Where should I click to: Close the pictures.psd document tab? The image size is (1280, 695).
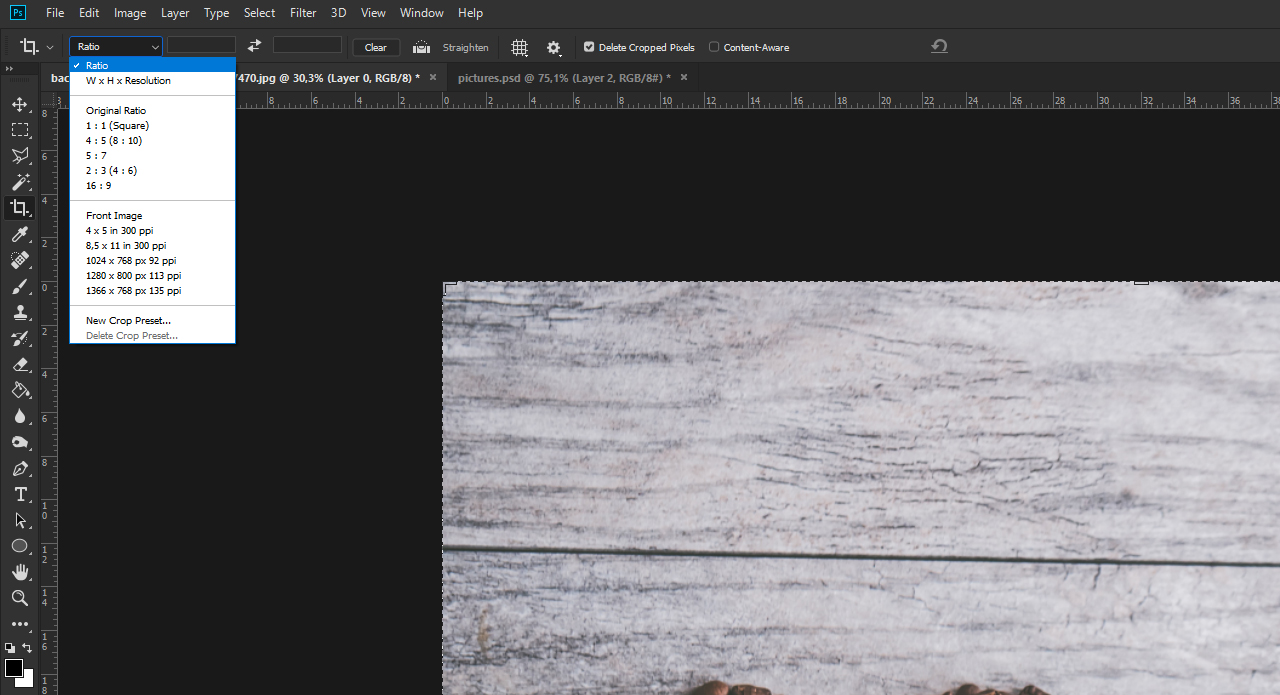click(684, 77)
